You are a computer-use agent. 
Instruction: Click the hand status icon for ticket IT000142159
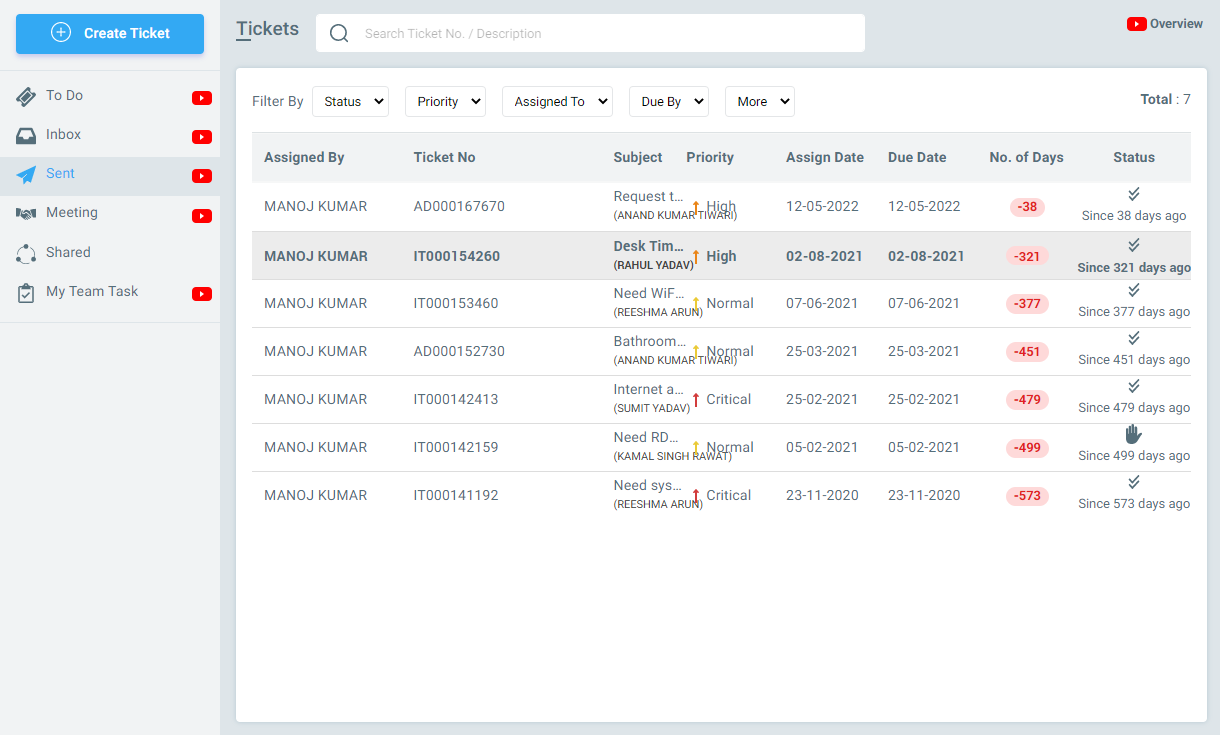pos(1133,433)
